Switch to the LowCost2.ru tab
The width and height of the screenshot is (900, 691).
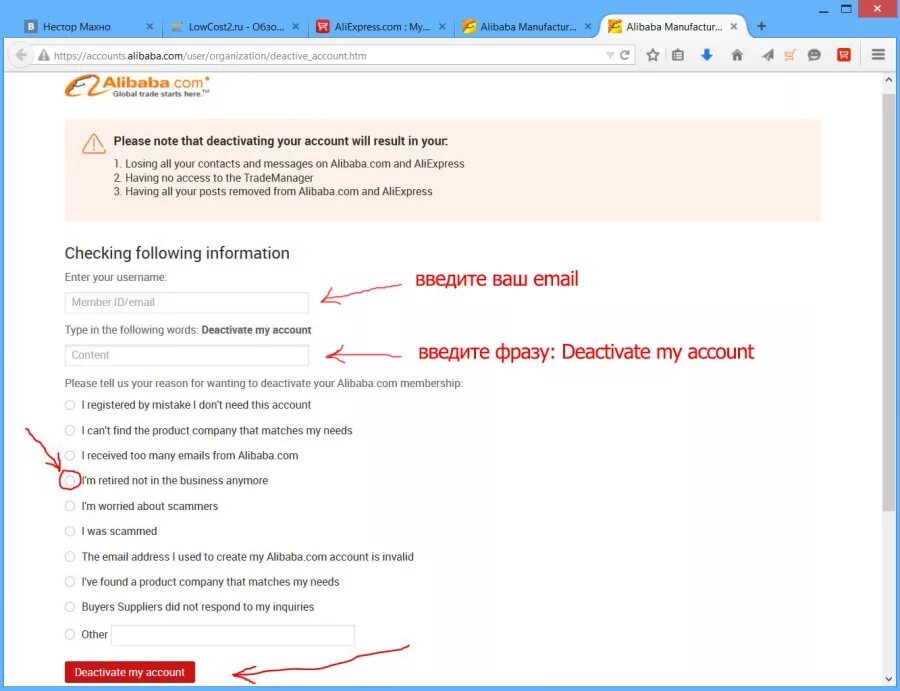click(236, 26)
